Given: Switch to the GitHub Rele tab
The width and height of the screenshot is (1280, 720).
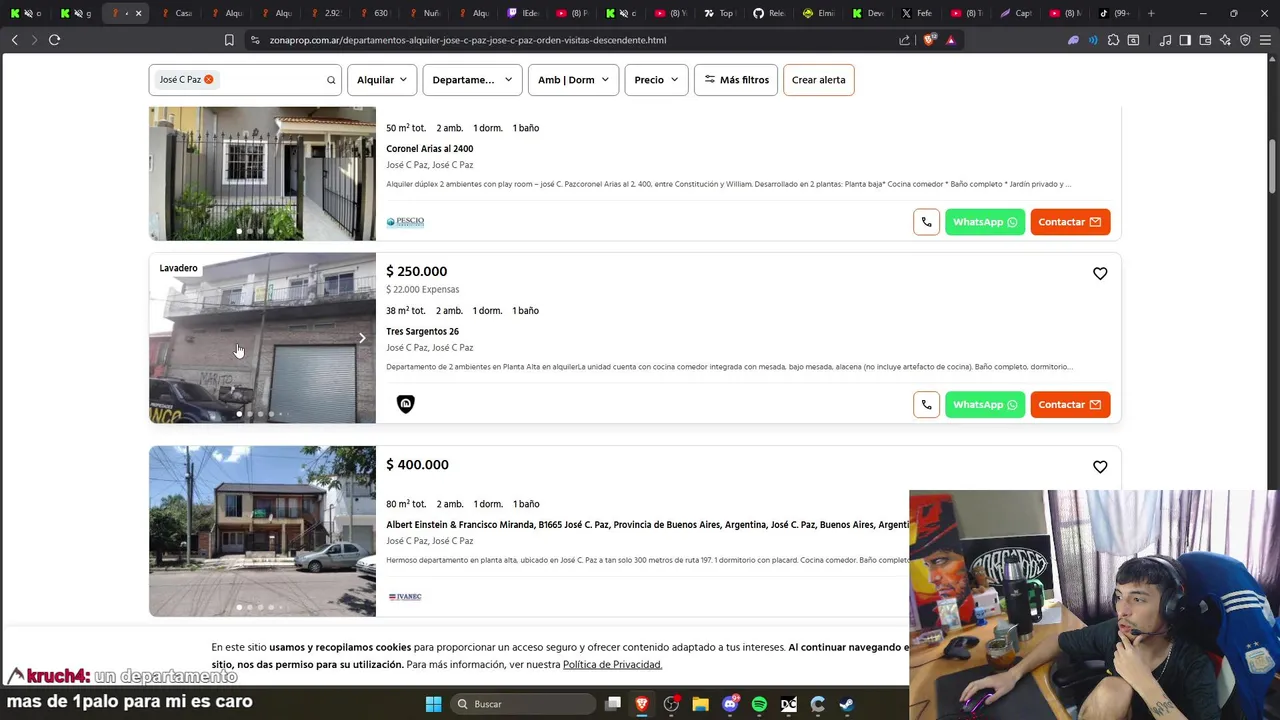Looking at the screenshot, I should tap(769, 13).
